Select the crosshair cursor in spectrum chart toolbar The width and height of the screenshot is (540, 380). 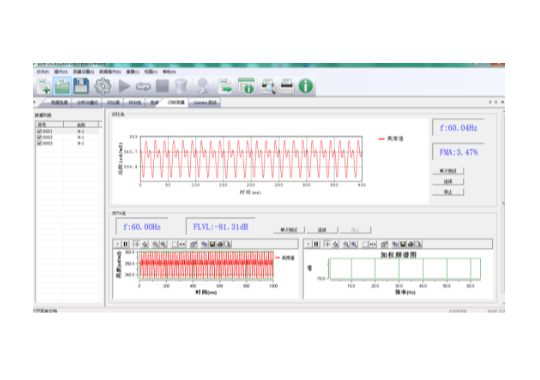tap(327, 244)
